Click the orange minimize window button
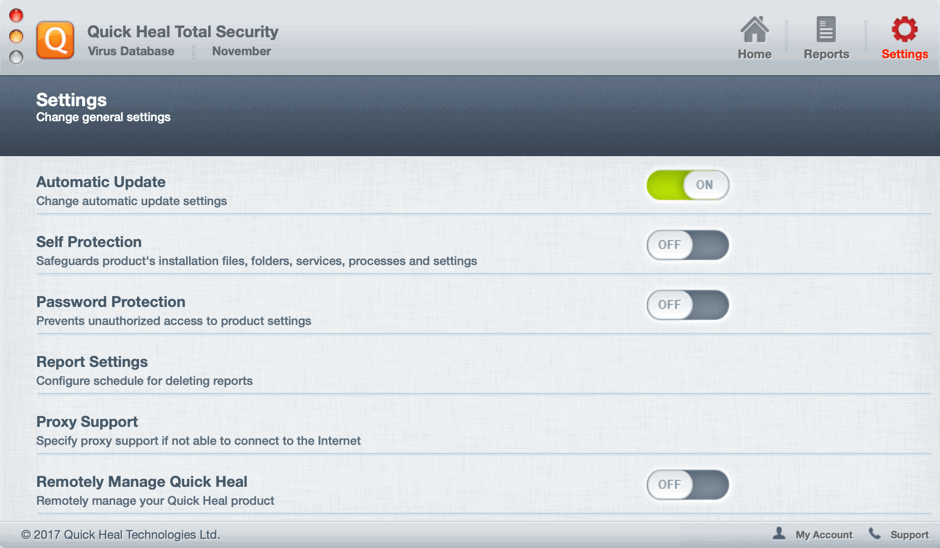Viewport: 940px width, 548px height. (x=16, y=36)
